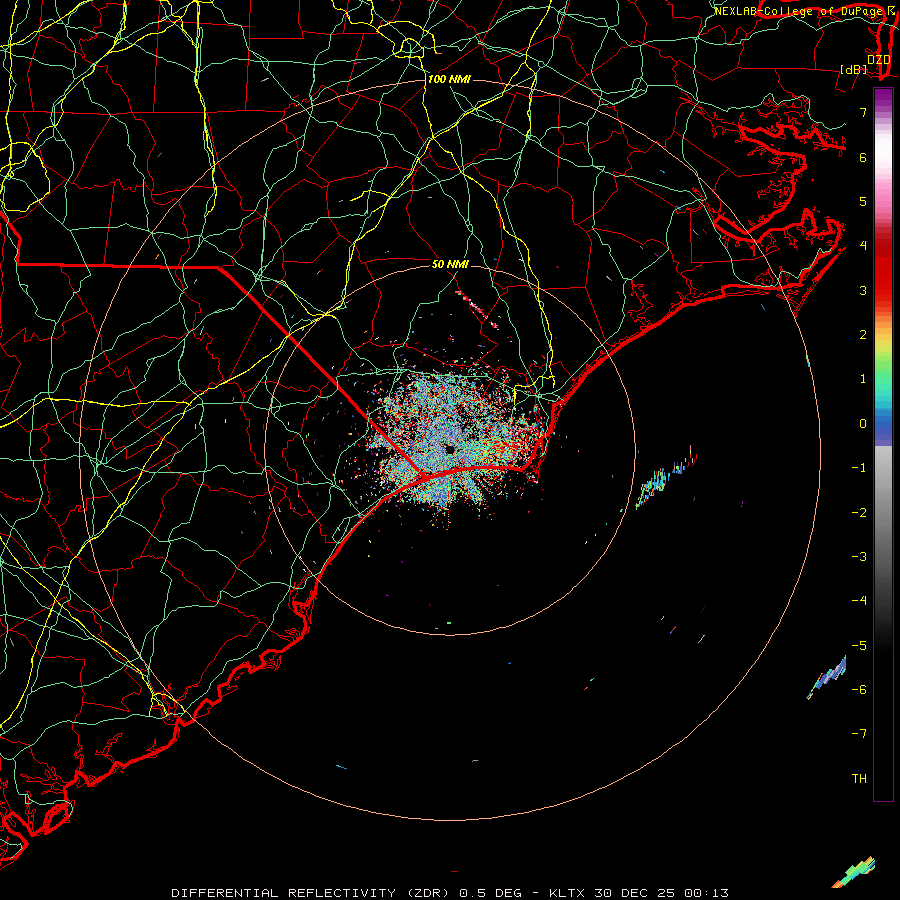Screen dimensions: 900x900
Task: Click the DZD product label above colorbar
Action: click(x=878, y=59)
